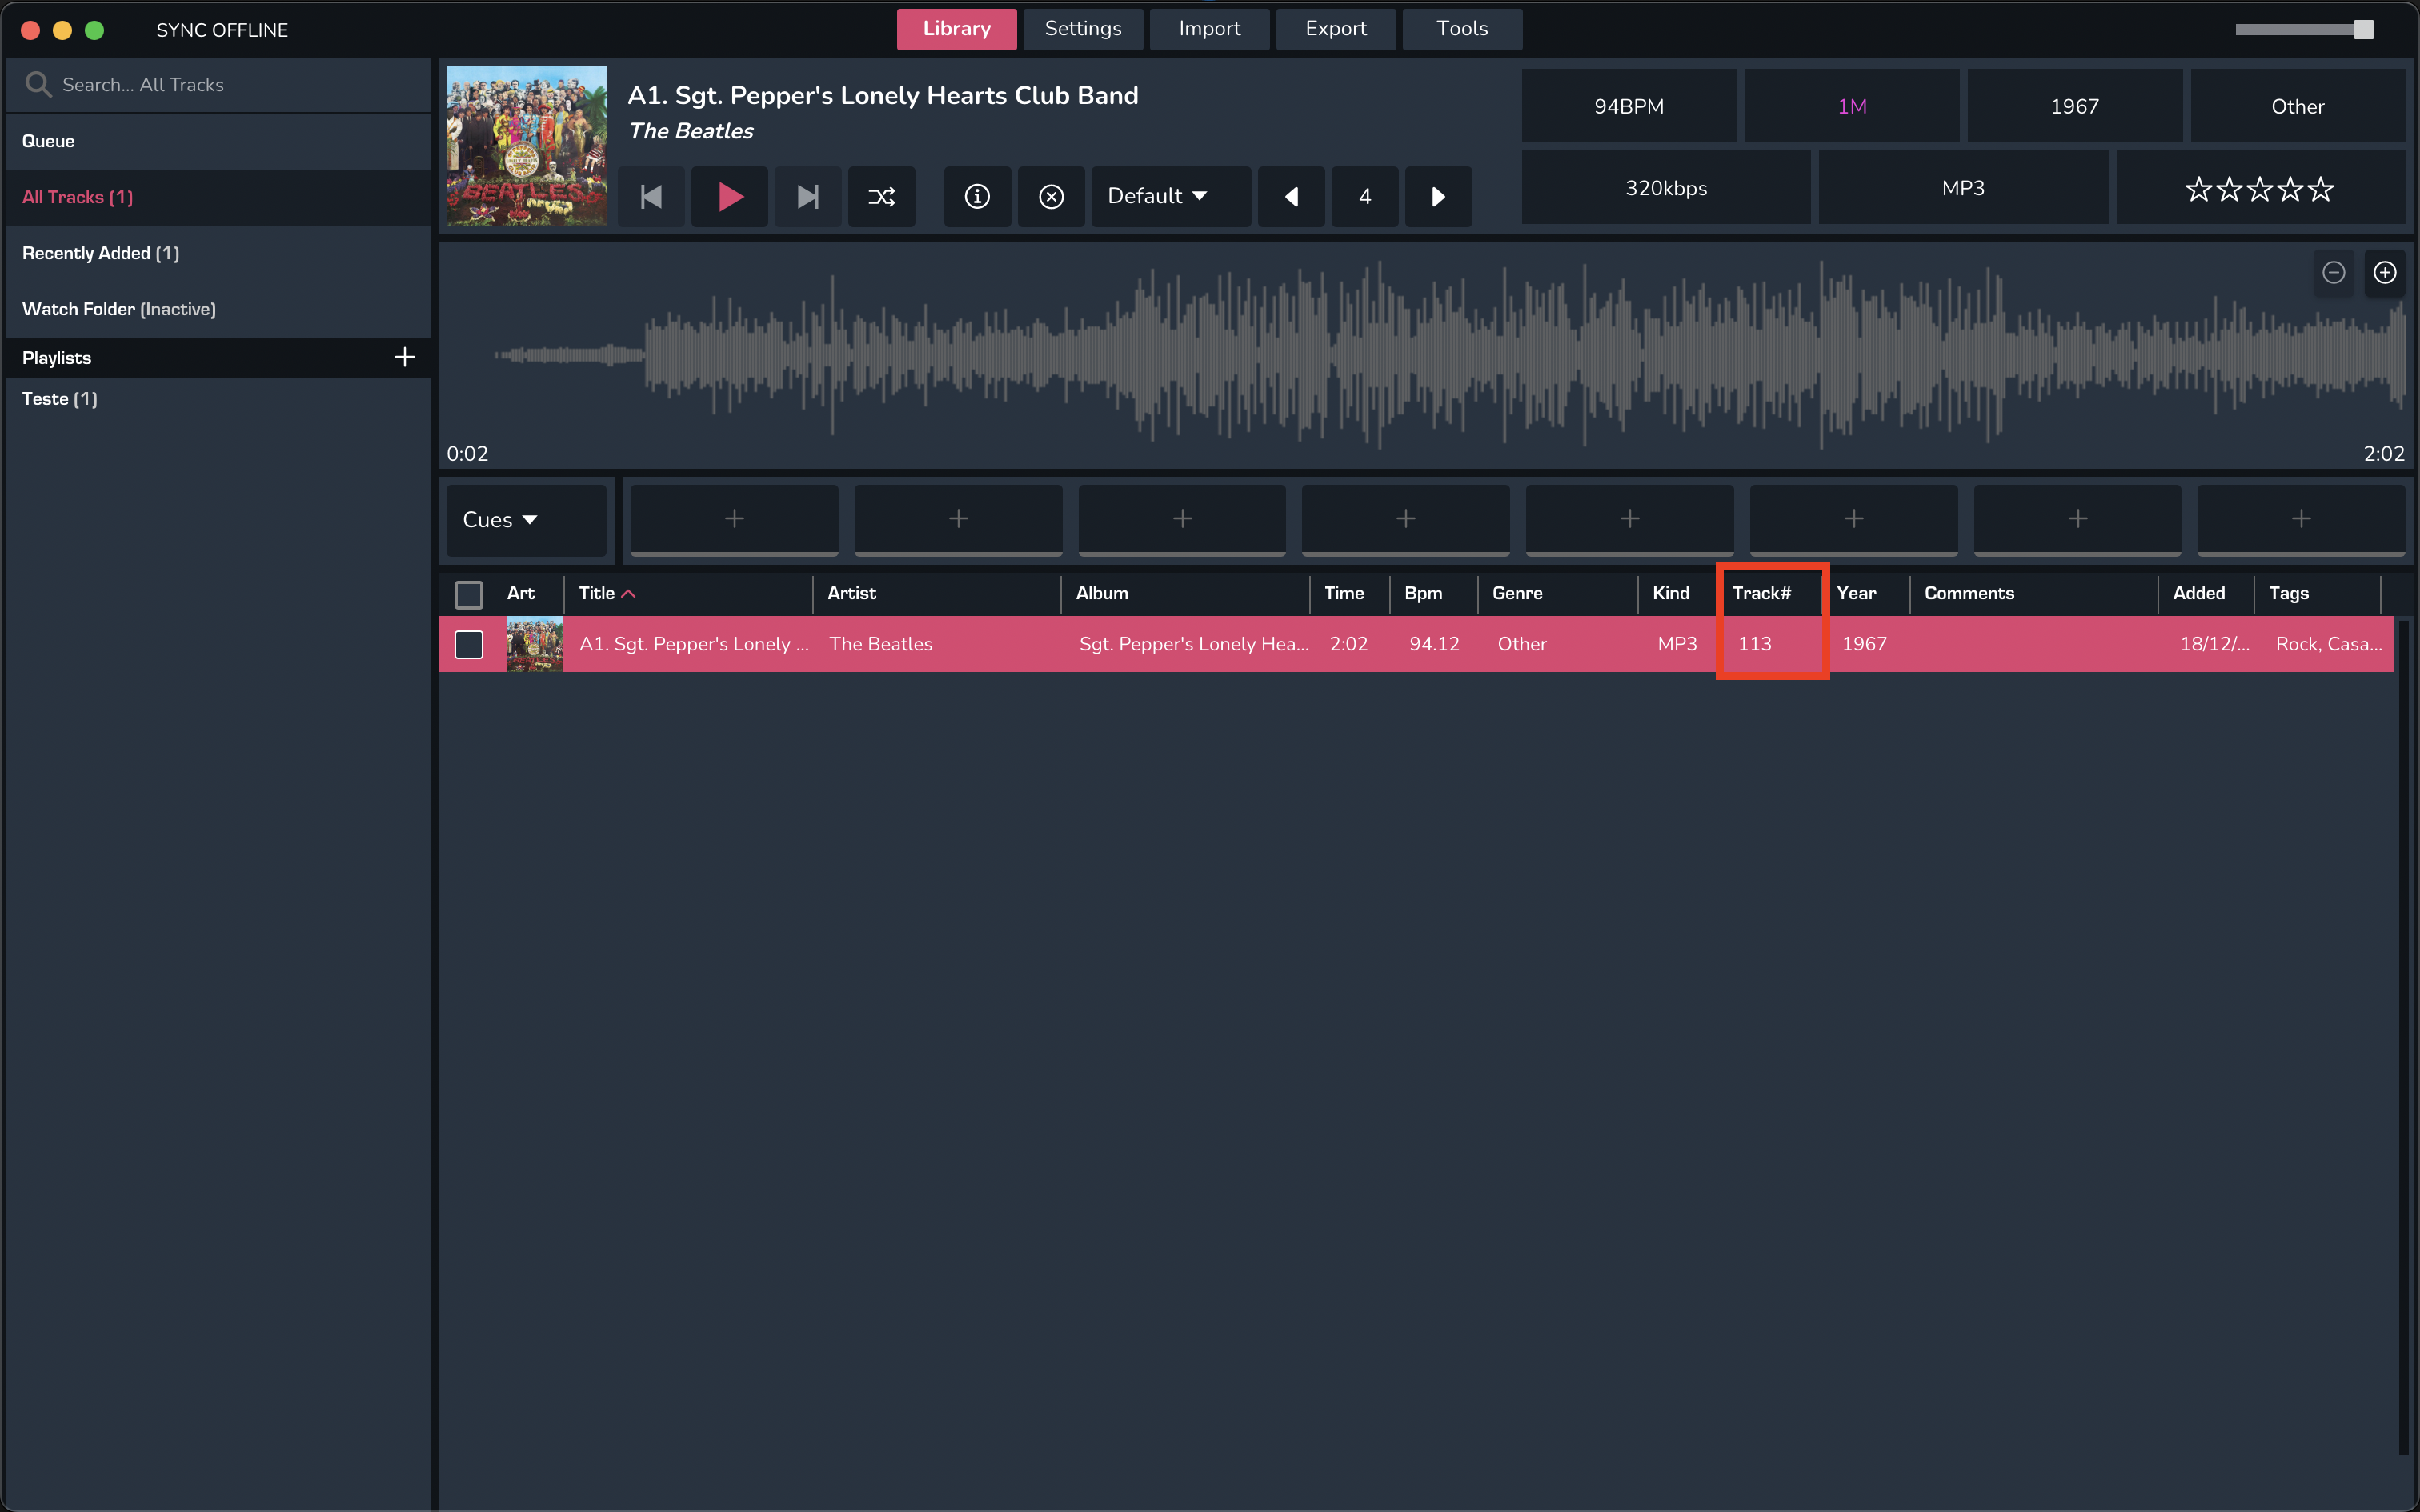Add a new playlist with plus icon
This screenshot has width=2420, height=1512.
pos(404,357)
